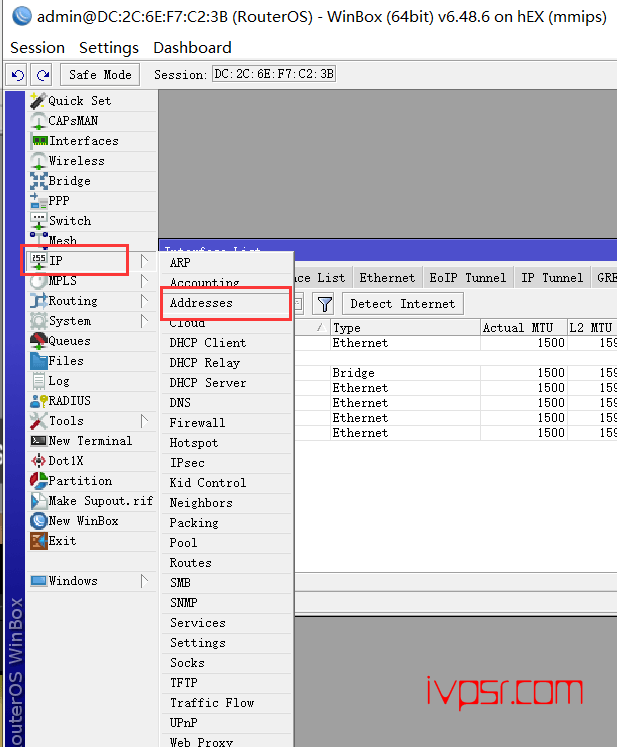Select IPsec from IP submenu
Screen dimensions: 617x747
pos(226,463)
